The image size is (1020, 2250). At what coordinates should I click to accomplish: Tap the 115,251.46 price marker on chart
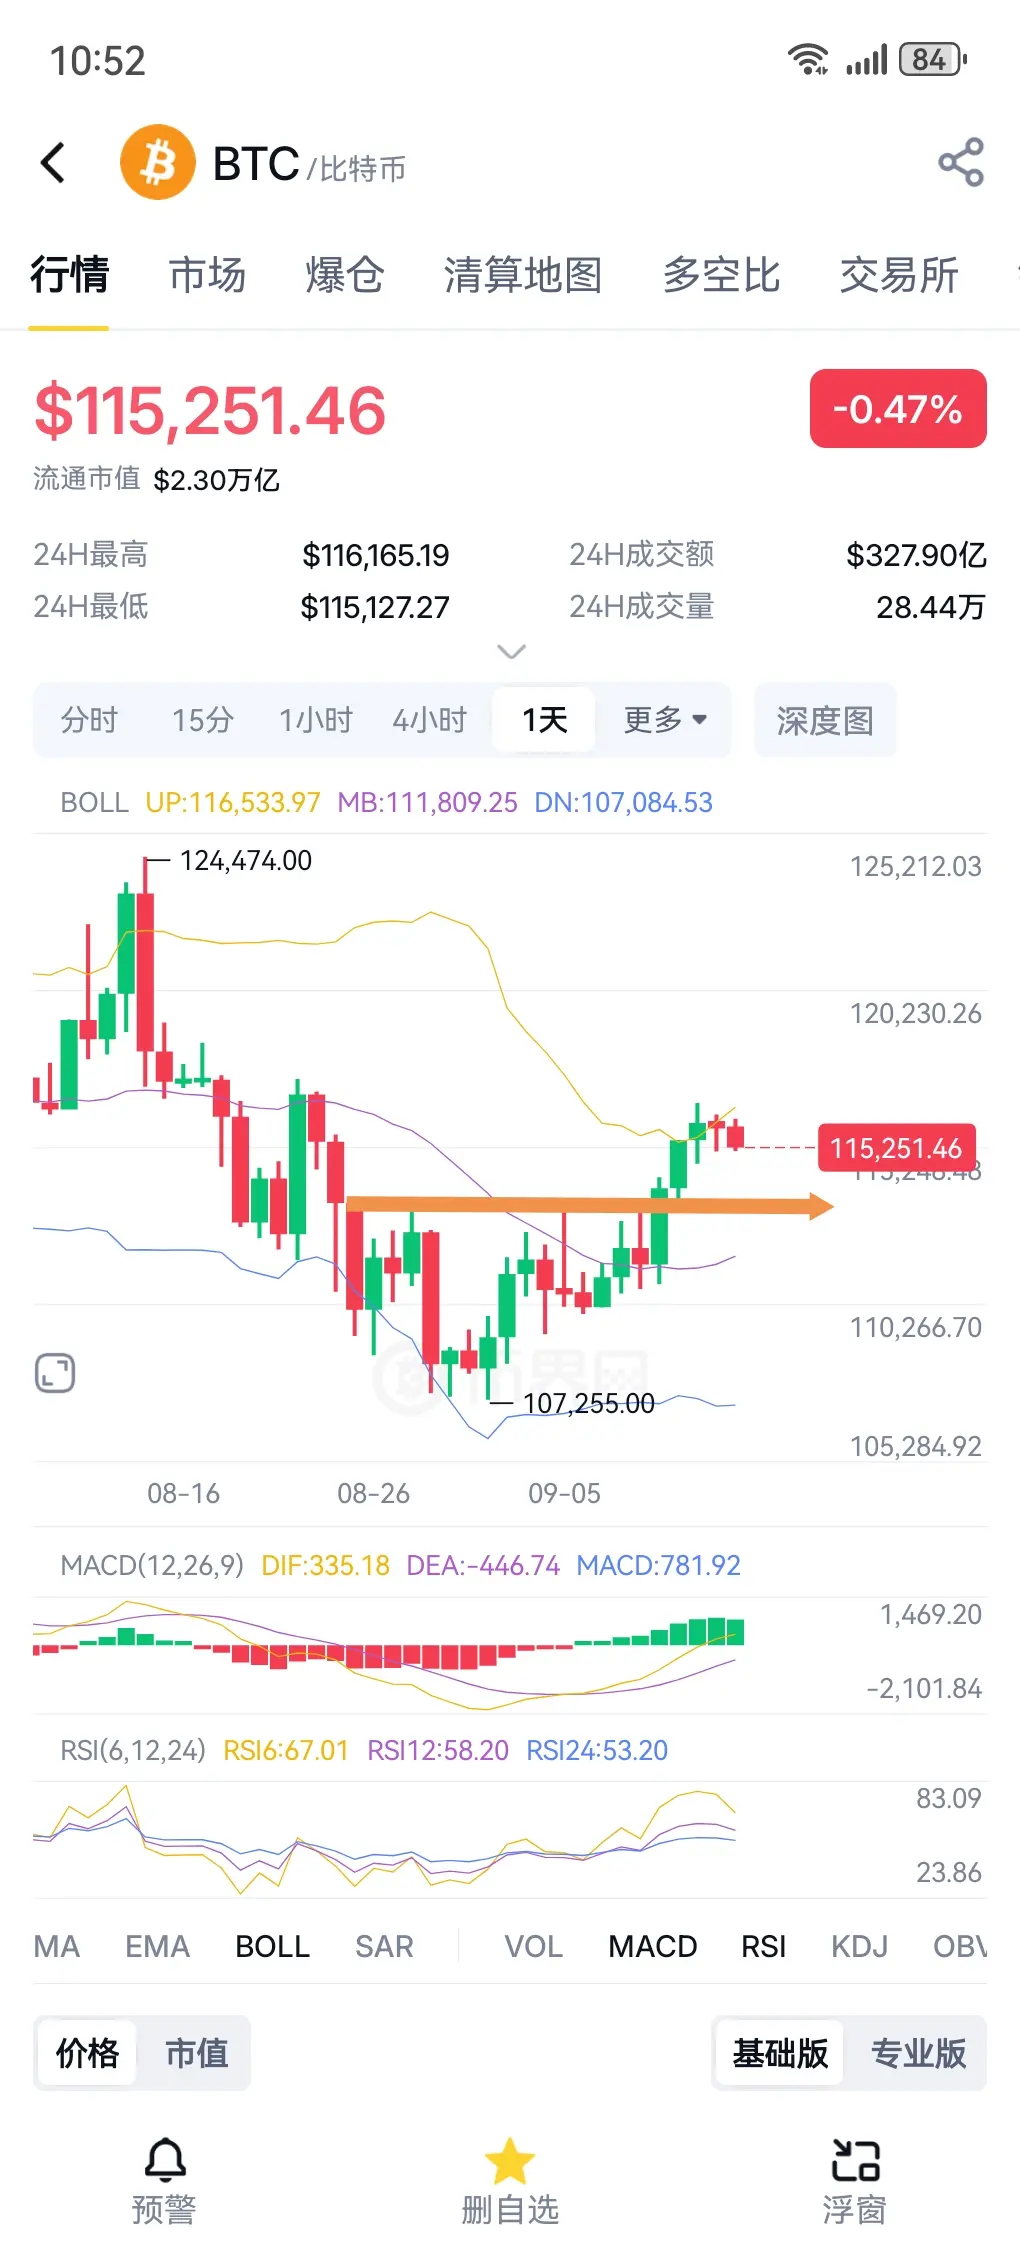896,1148
